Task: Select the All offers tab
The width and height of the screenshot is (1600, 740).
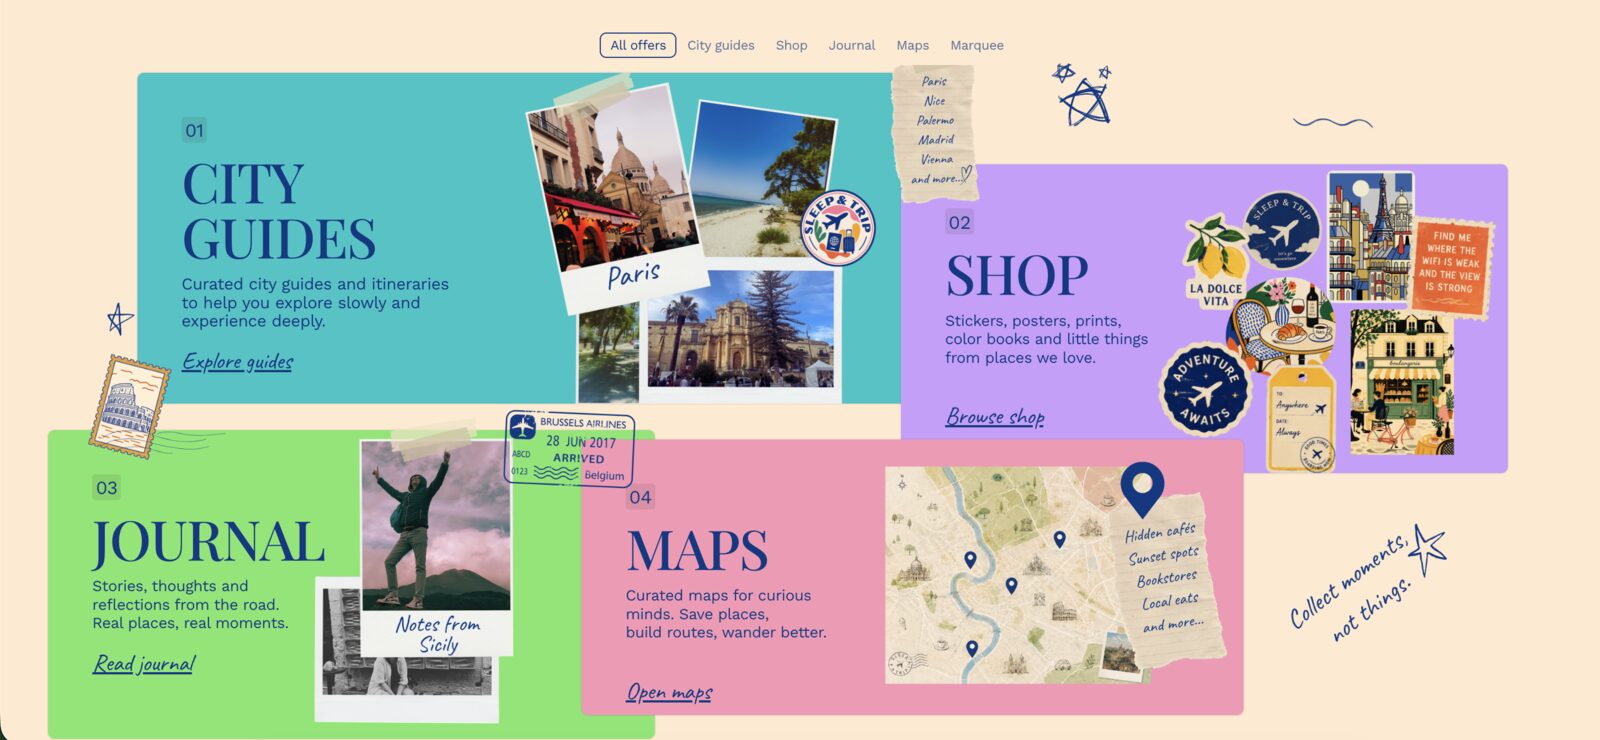Action: 638,45
